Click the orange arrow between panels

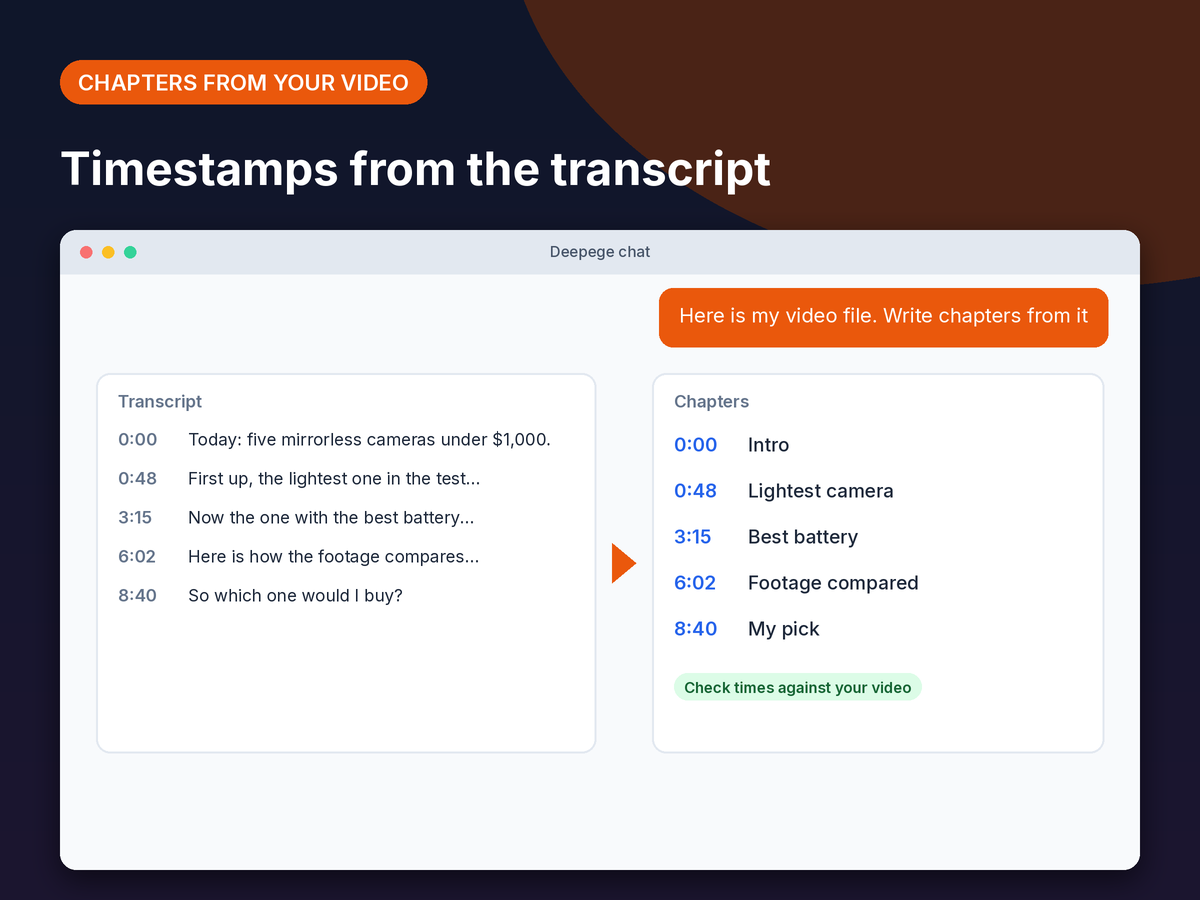[x=623, y=563]
